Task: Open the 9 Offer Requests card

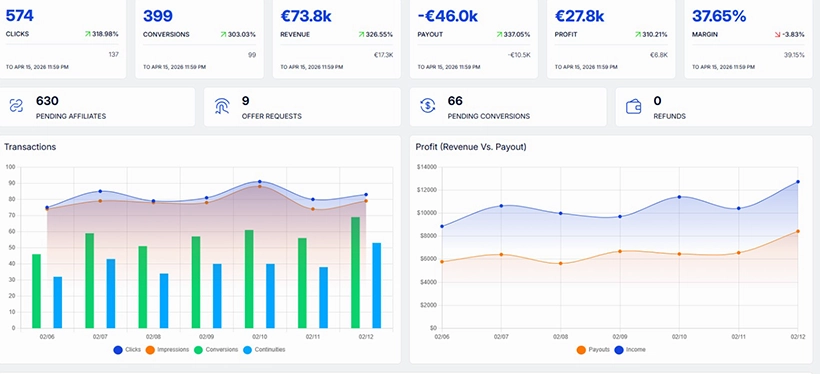Action: [x=302, y=107]
